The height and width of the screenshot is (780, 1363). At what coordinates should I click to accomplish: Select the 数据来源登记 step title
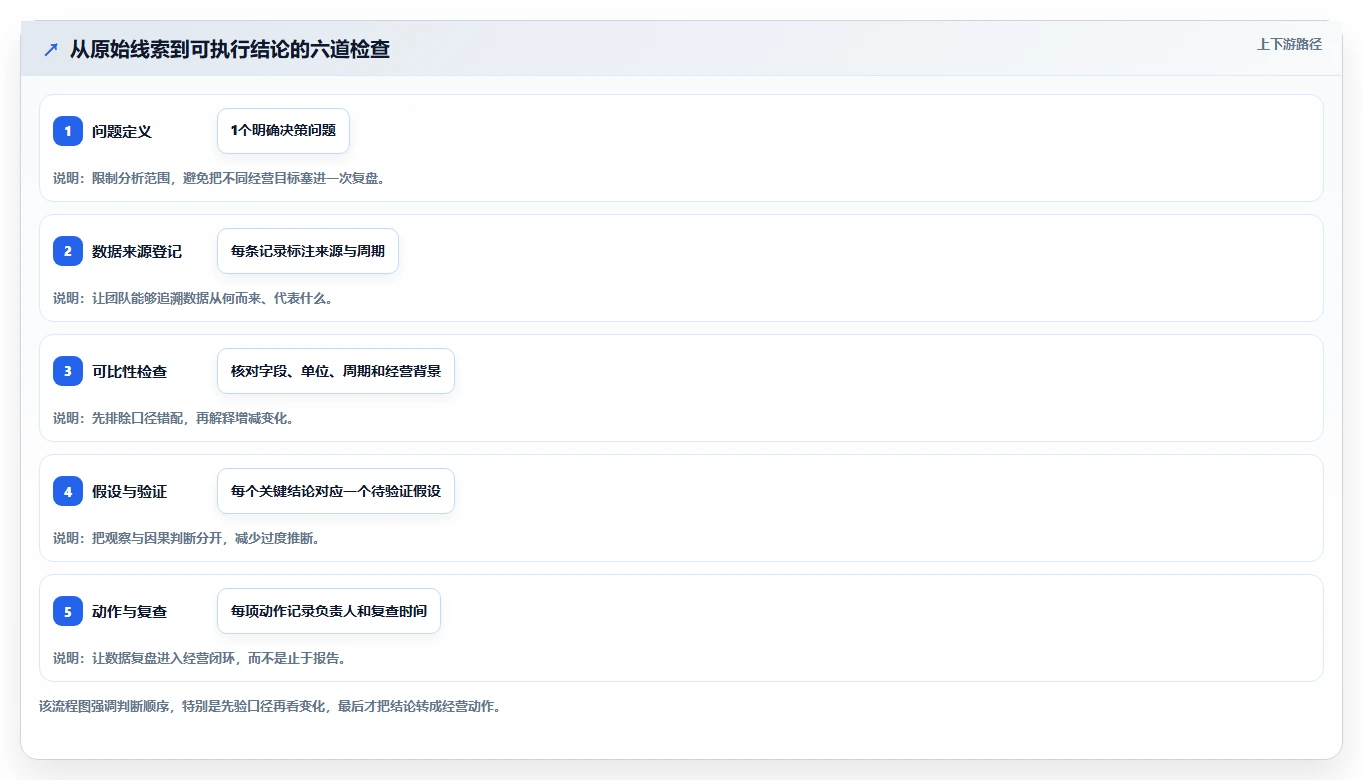137,251
